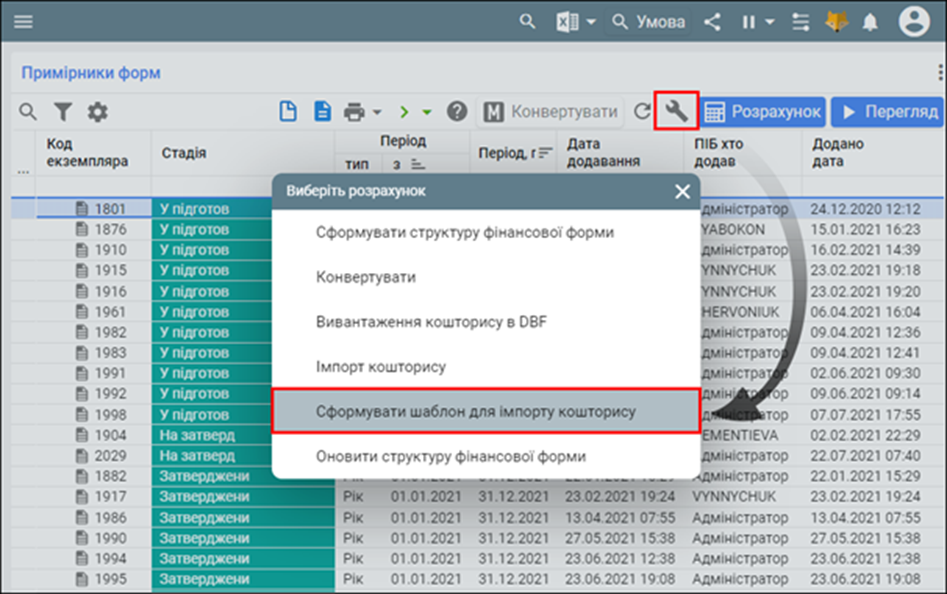Expand the pause button dropdown arrow
The height and width of the screenshot is (594, 947).
click(770, 22)
